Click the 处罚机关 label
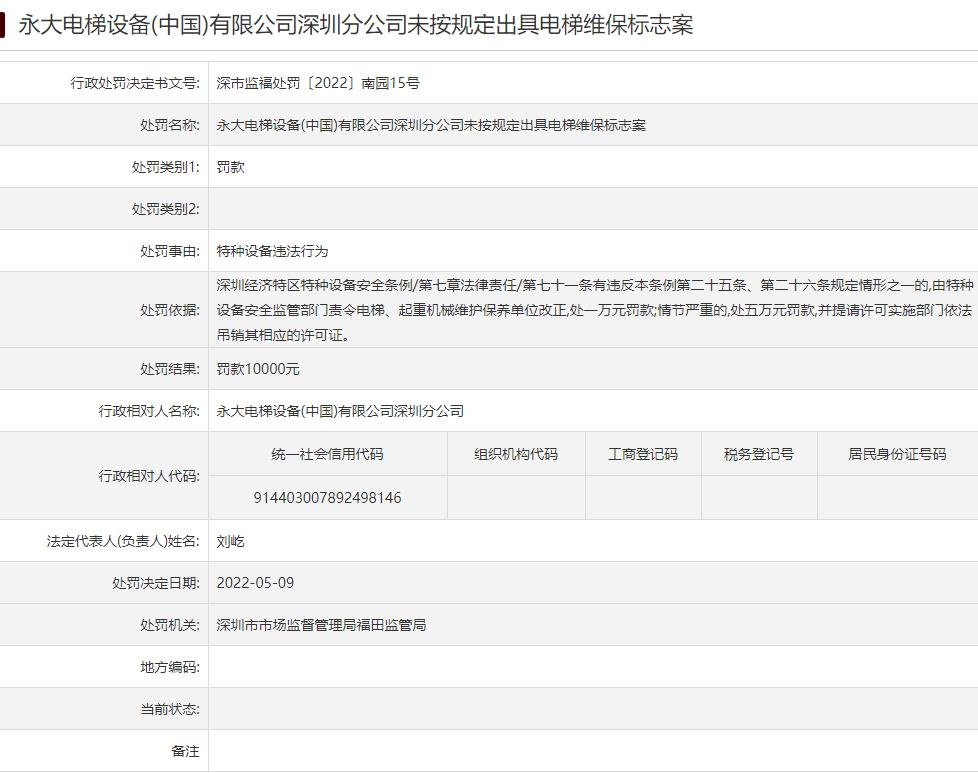978x773 pixels. tap(170, 625)
